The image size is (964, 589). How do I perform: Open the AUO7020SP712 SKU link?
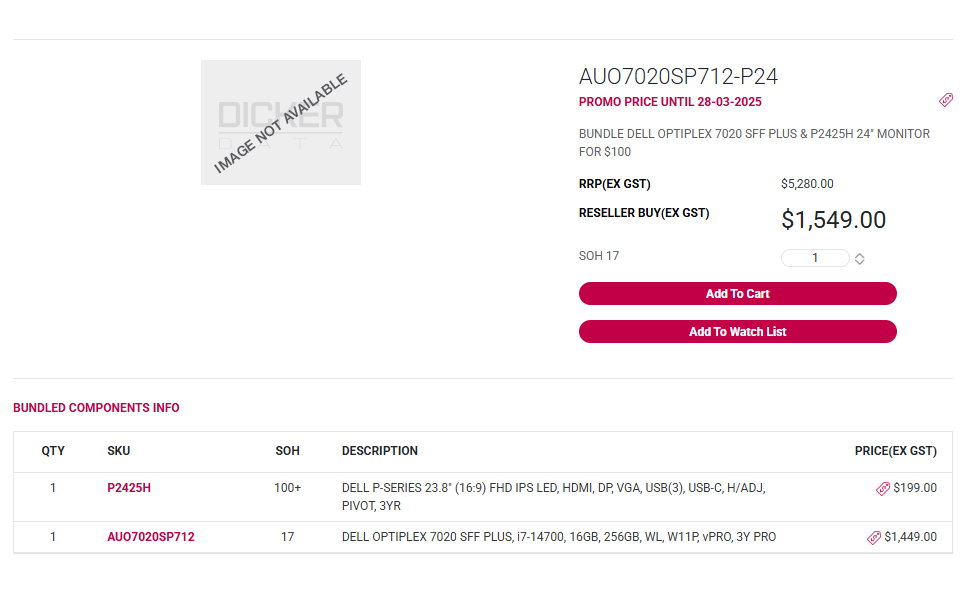(x=151, y=537)
